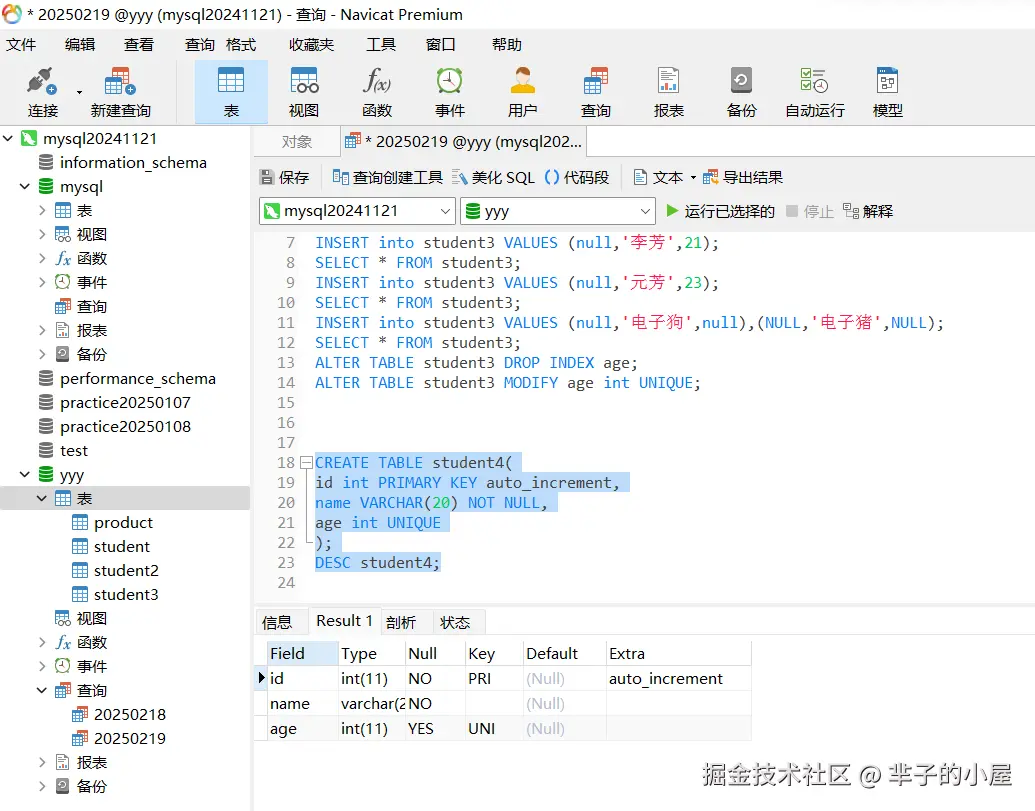Switch to the 20250219 @yyy query tab
This screenshot has height=811, width=1035.
[464, 142]
